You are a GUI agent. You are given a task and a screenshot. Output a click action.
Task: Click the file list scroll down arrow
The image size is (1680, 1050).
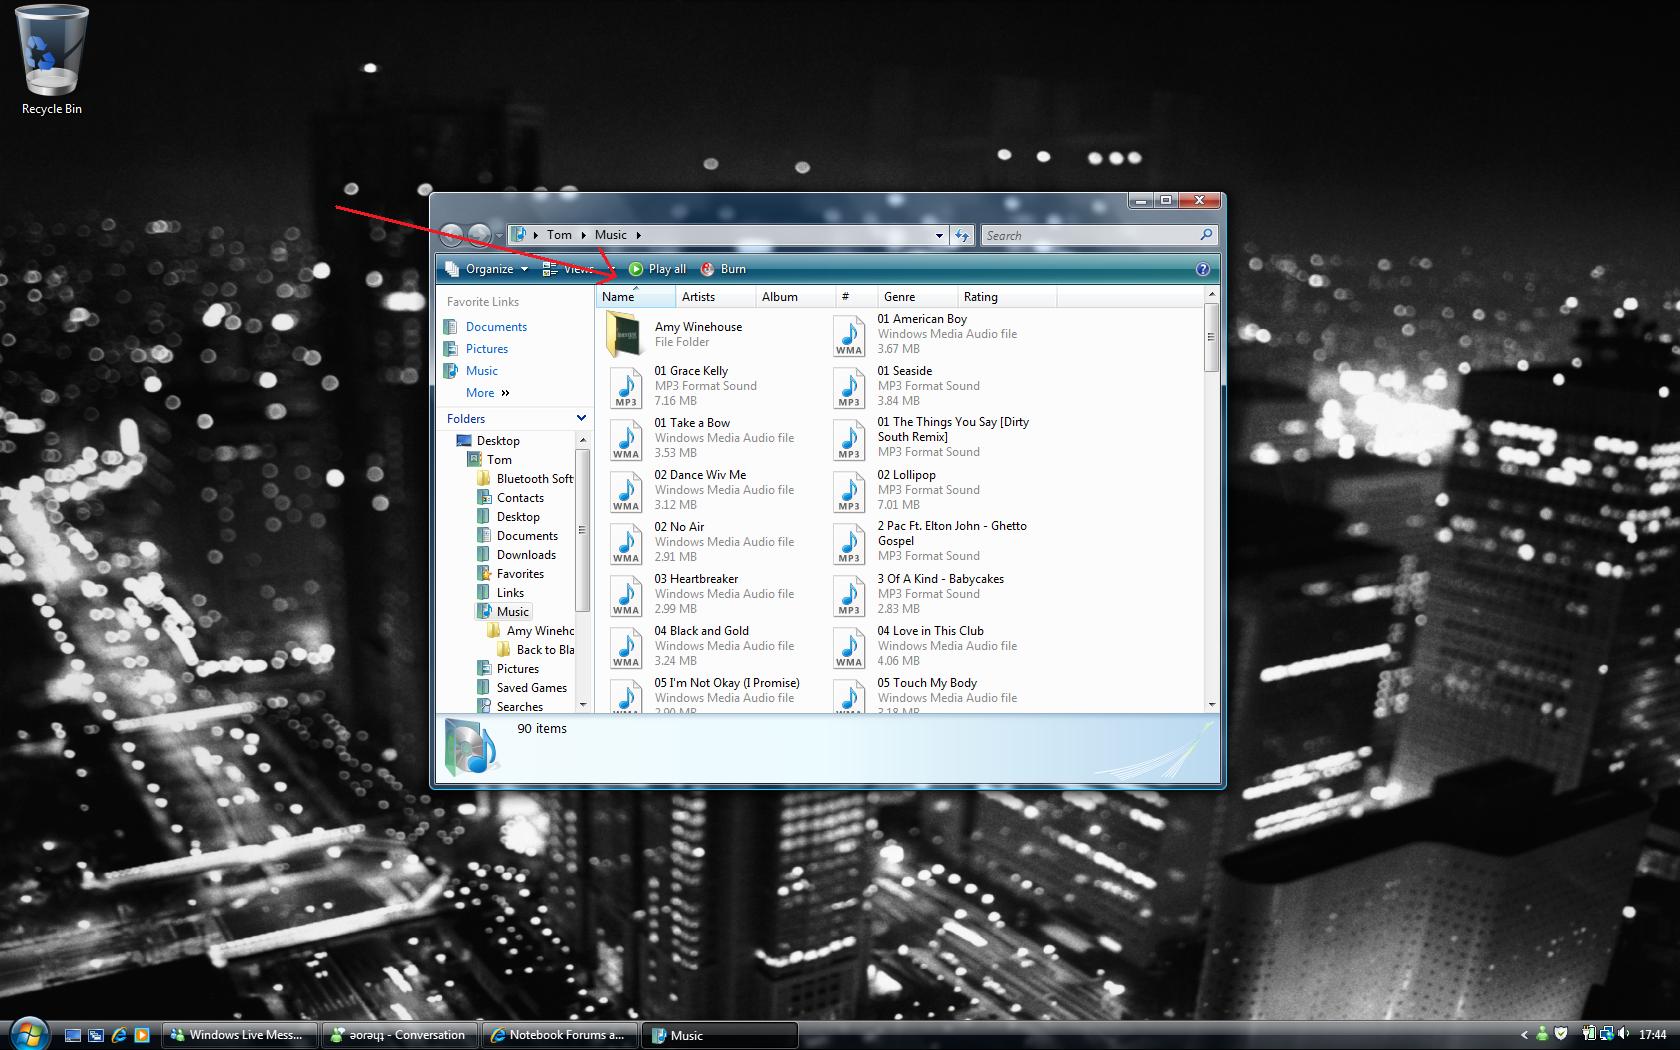(x=1211, y=705)
